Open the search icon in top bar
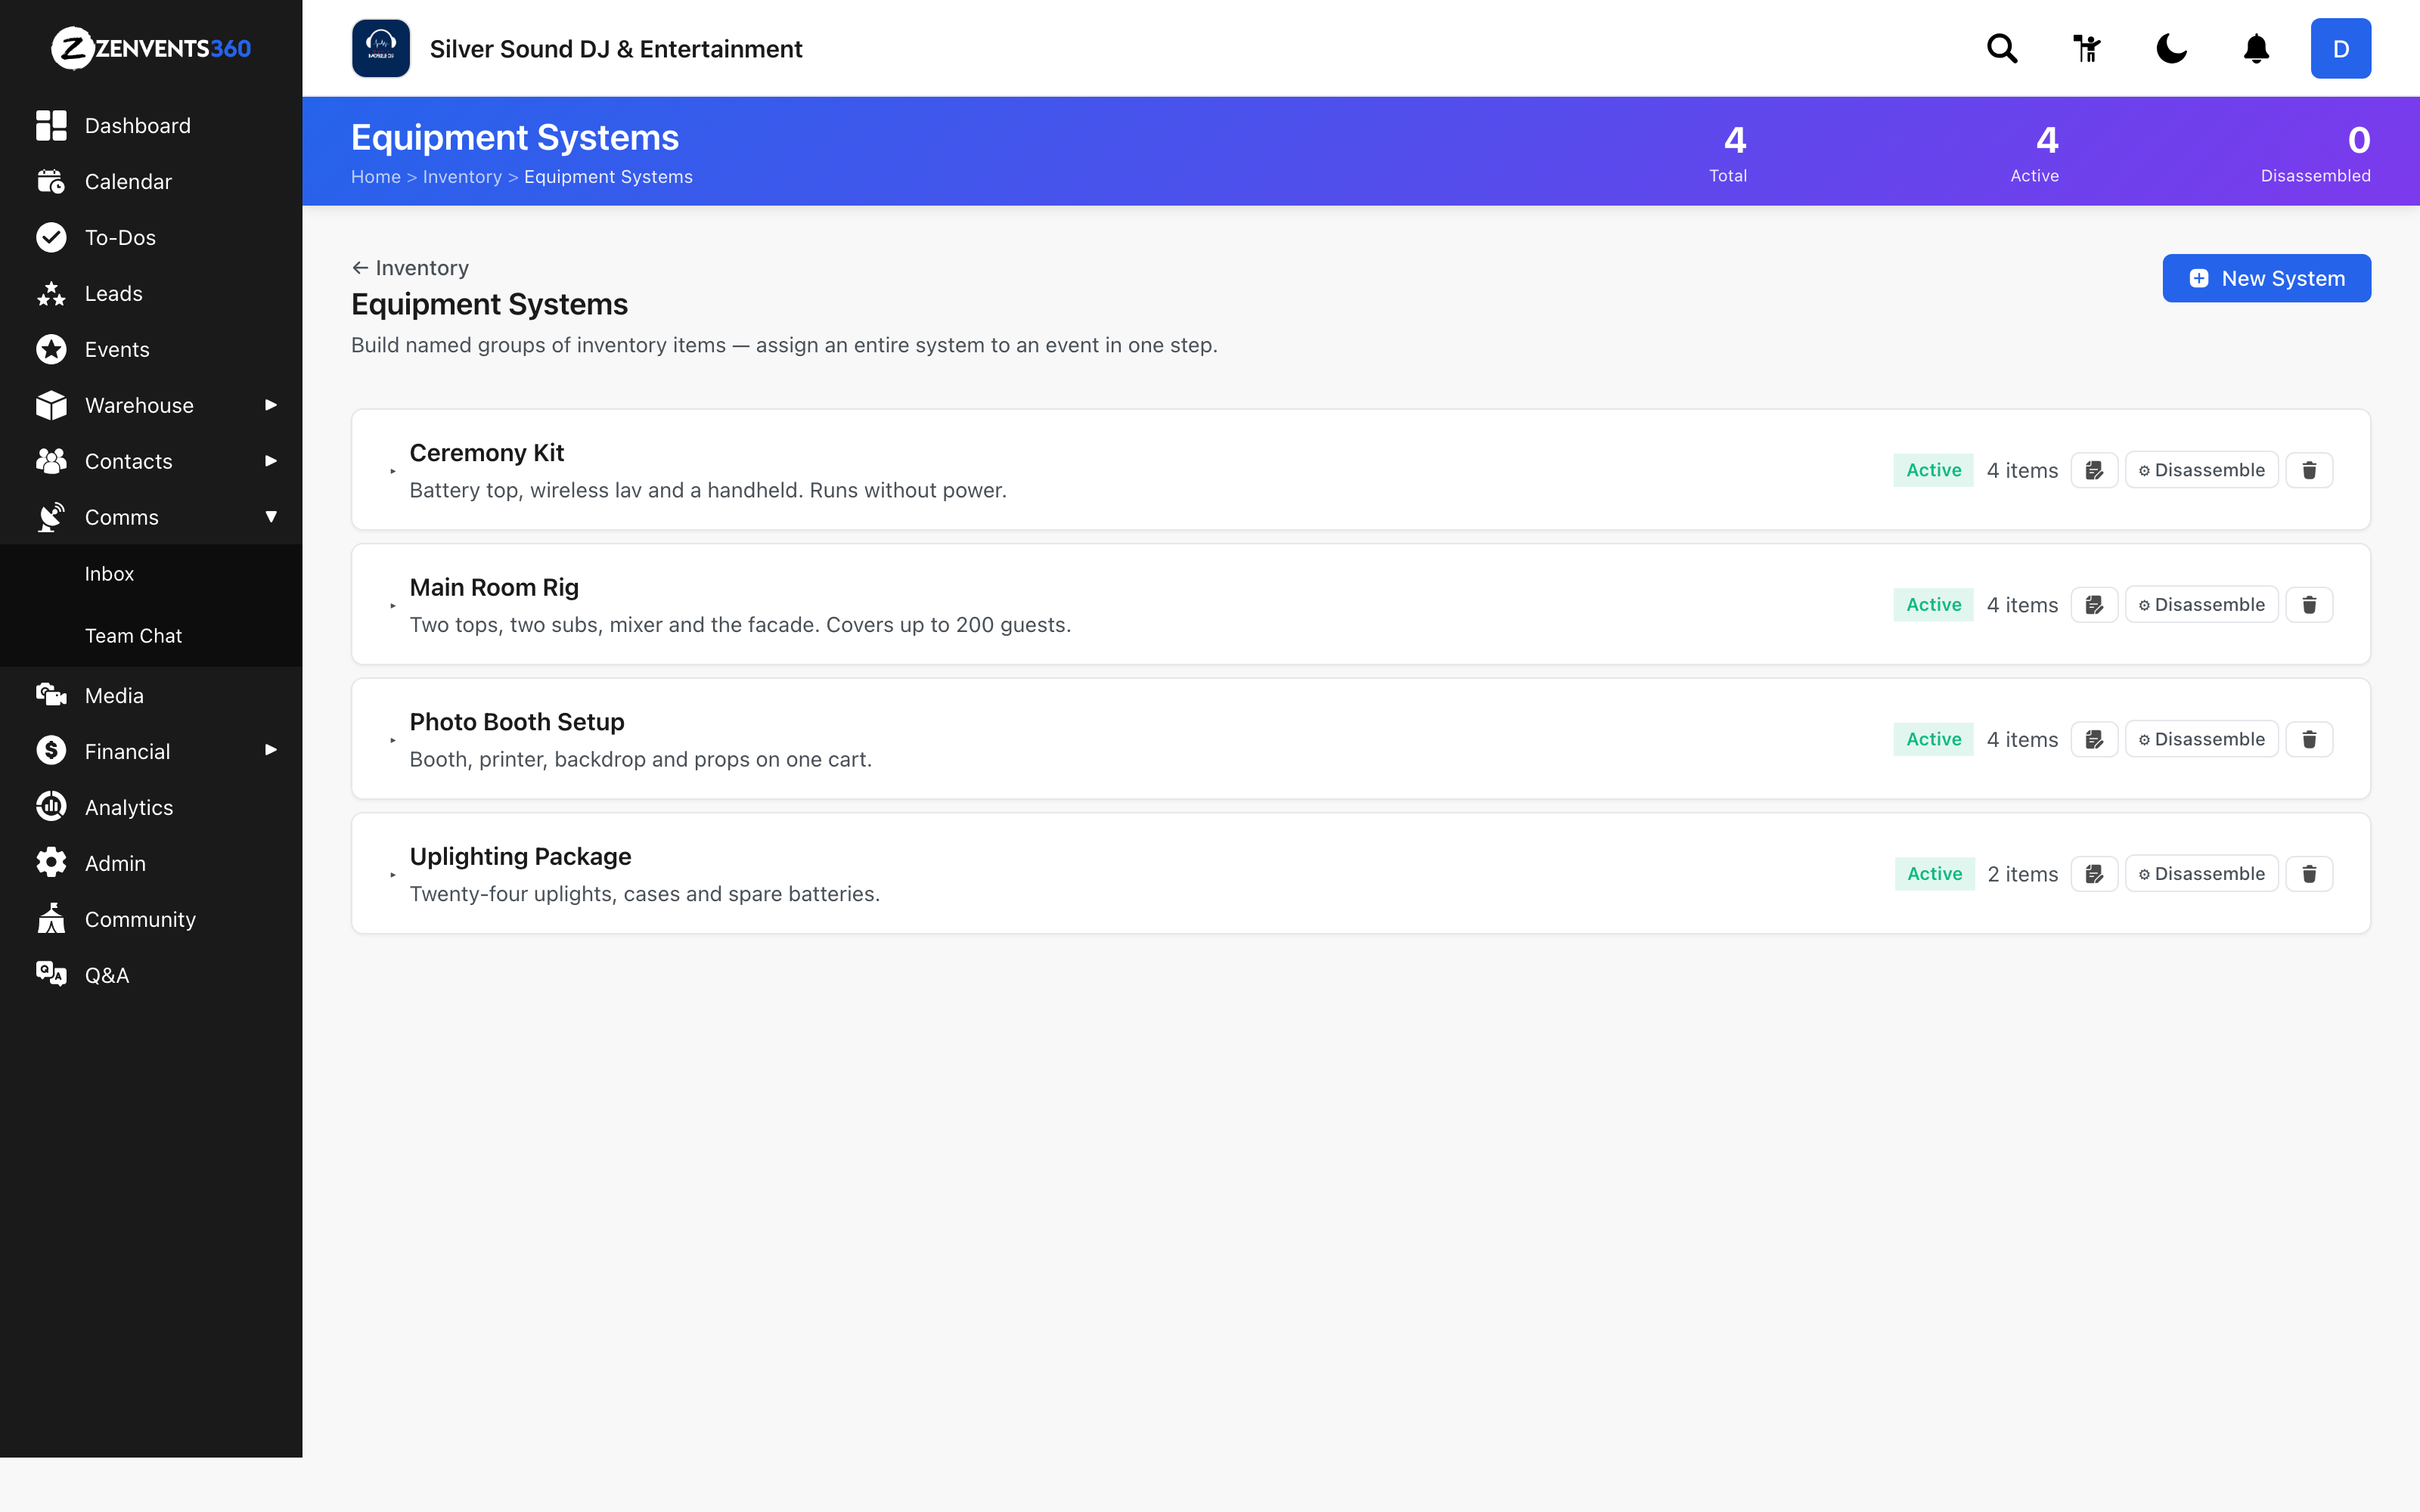 (2002, 48)
